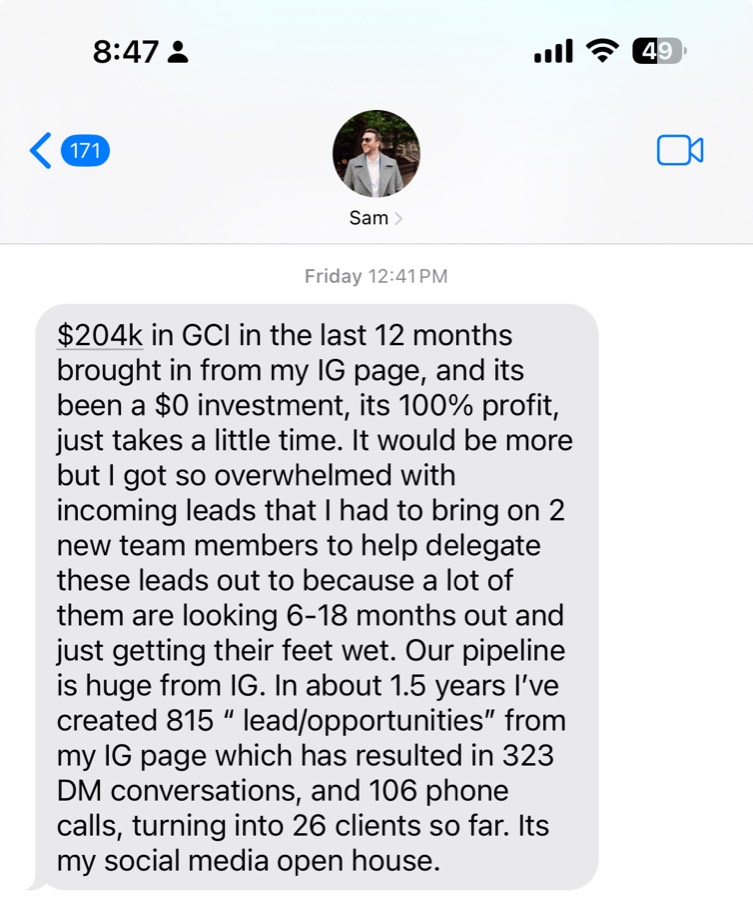This screenshot has height=900, width=753.
Task: Expand Sam contact details chevron
Action: pyautogui.click(x=398, y=219)
